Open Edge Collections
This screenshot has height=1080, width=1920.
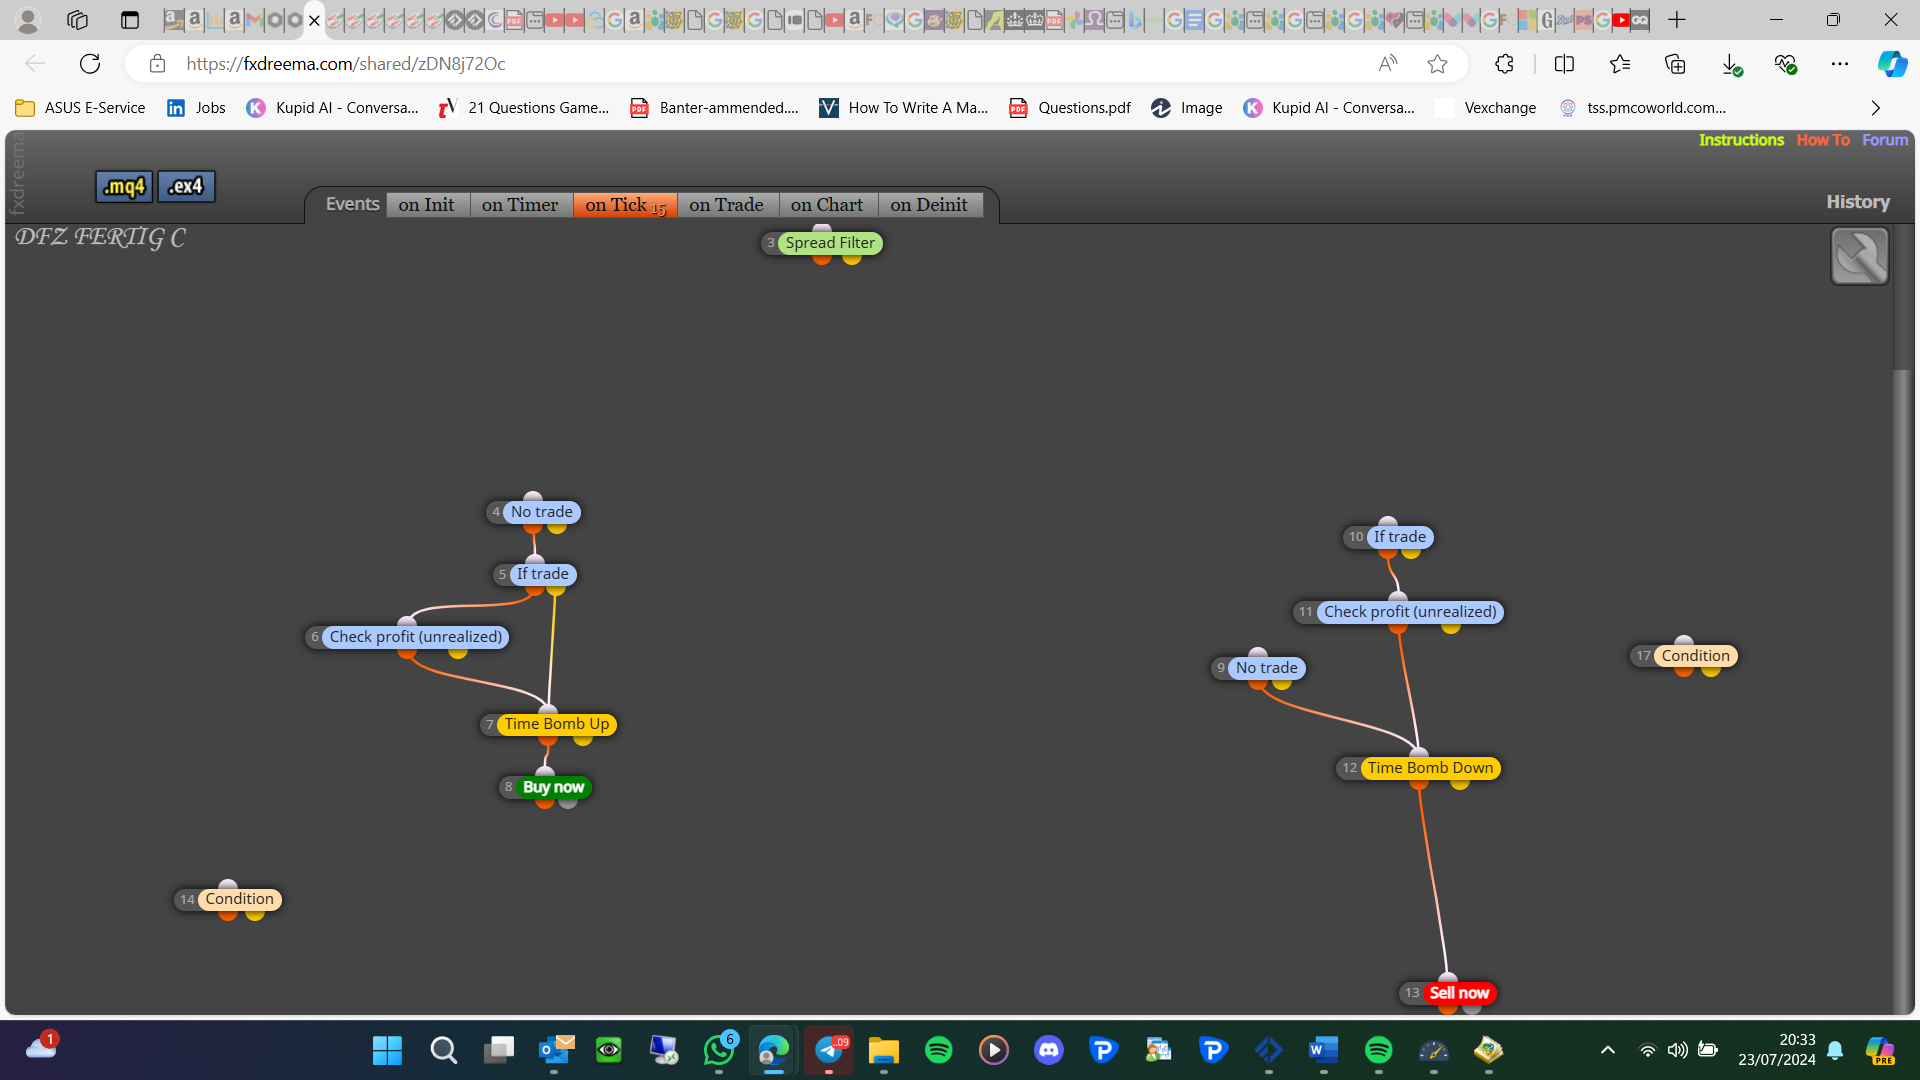coord(1675,64)
